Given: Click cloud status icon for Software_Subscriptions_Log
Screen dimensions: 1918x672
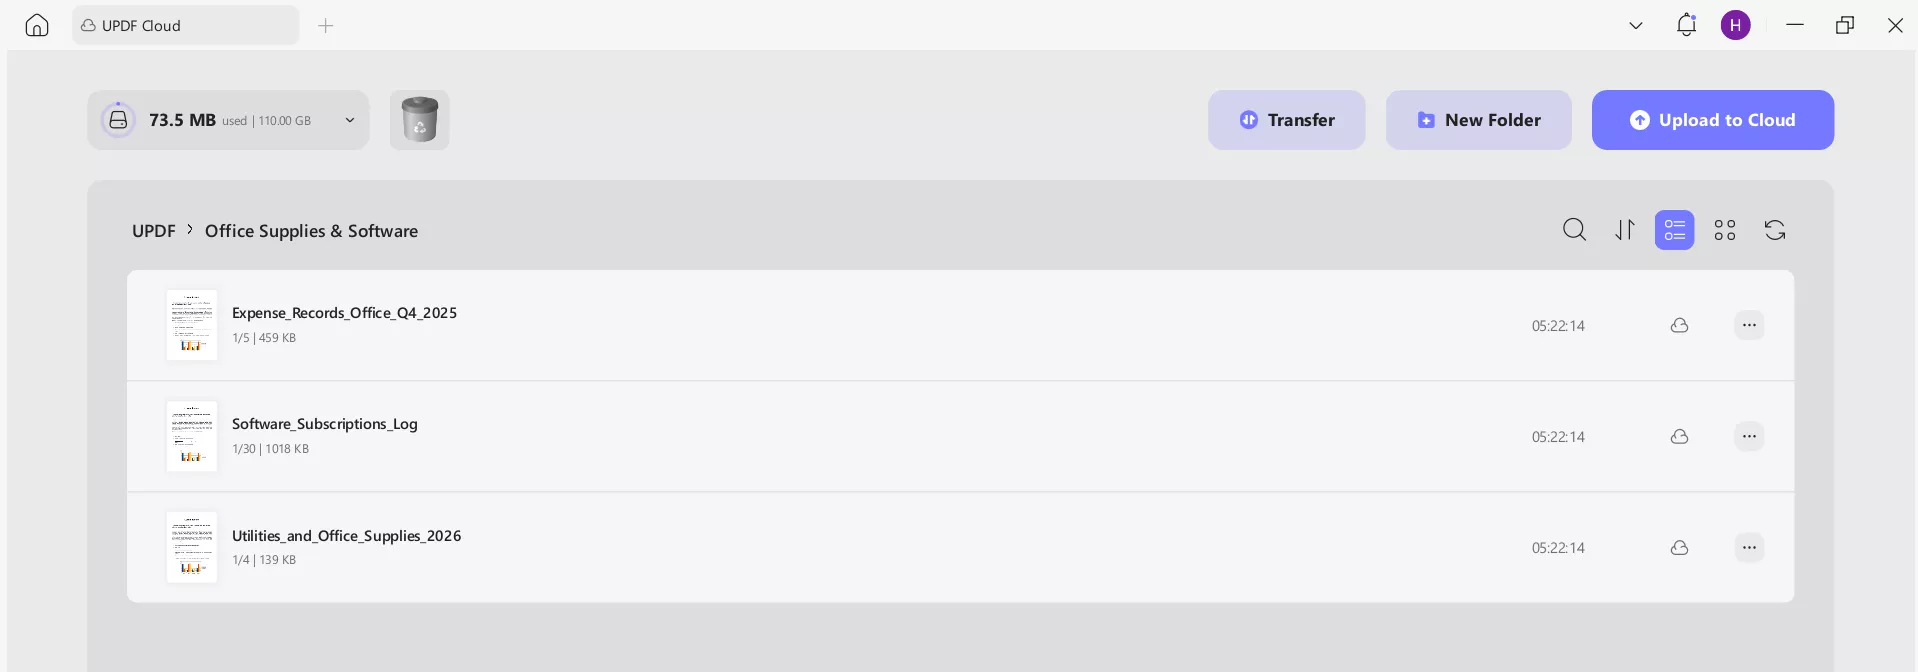Looking at the screenshot, I should pyautogui.click(x=1679, y=437).
